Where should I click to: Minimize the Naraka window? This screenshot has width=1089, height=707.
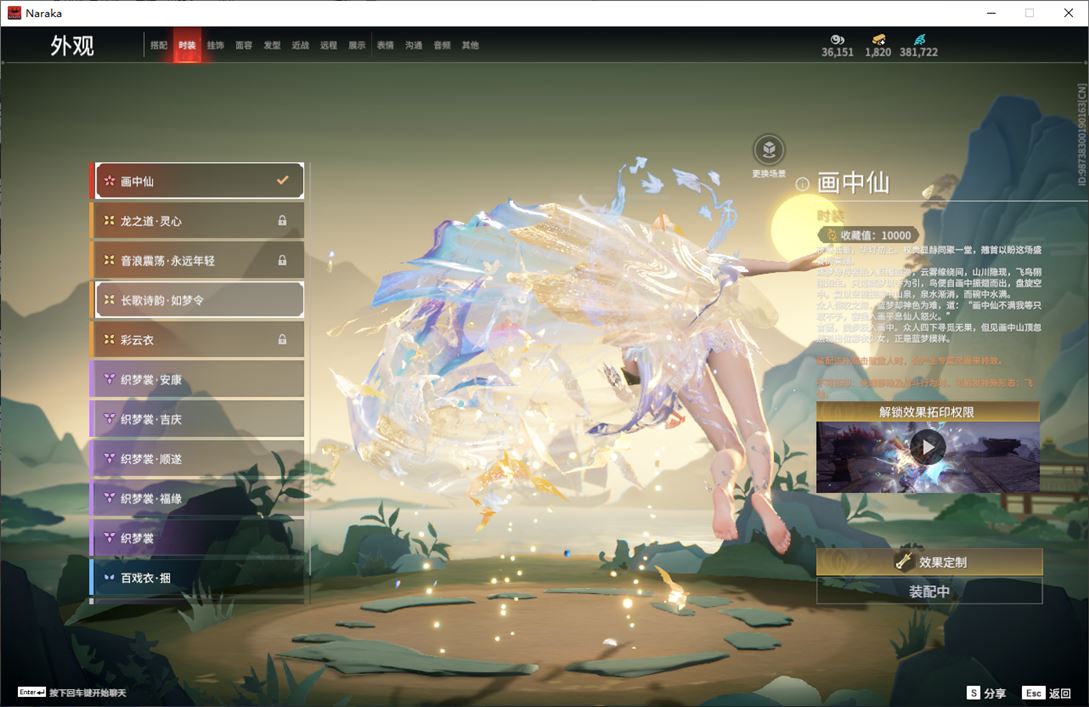tap(992, 13)
